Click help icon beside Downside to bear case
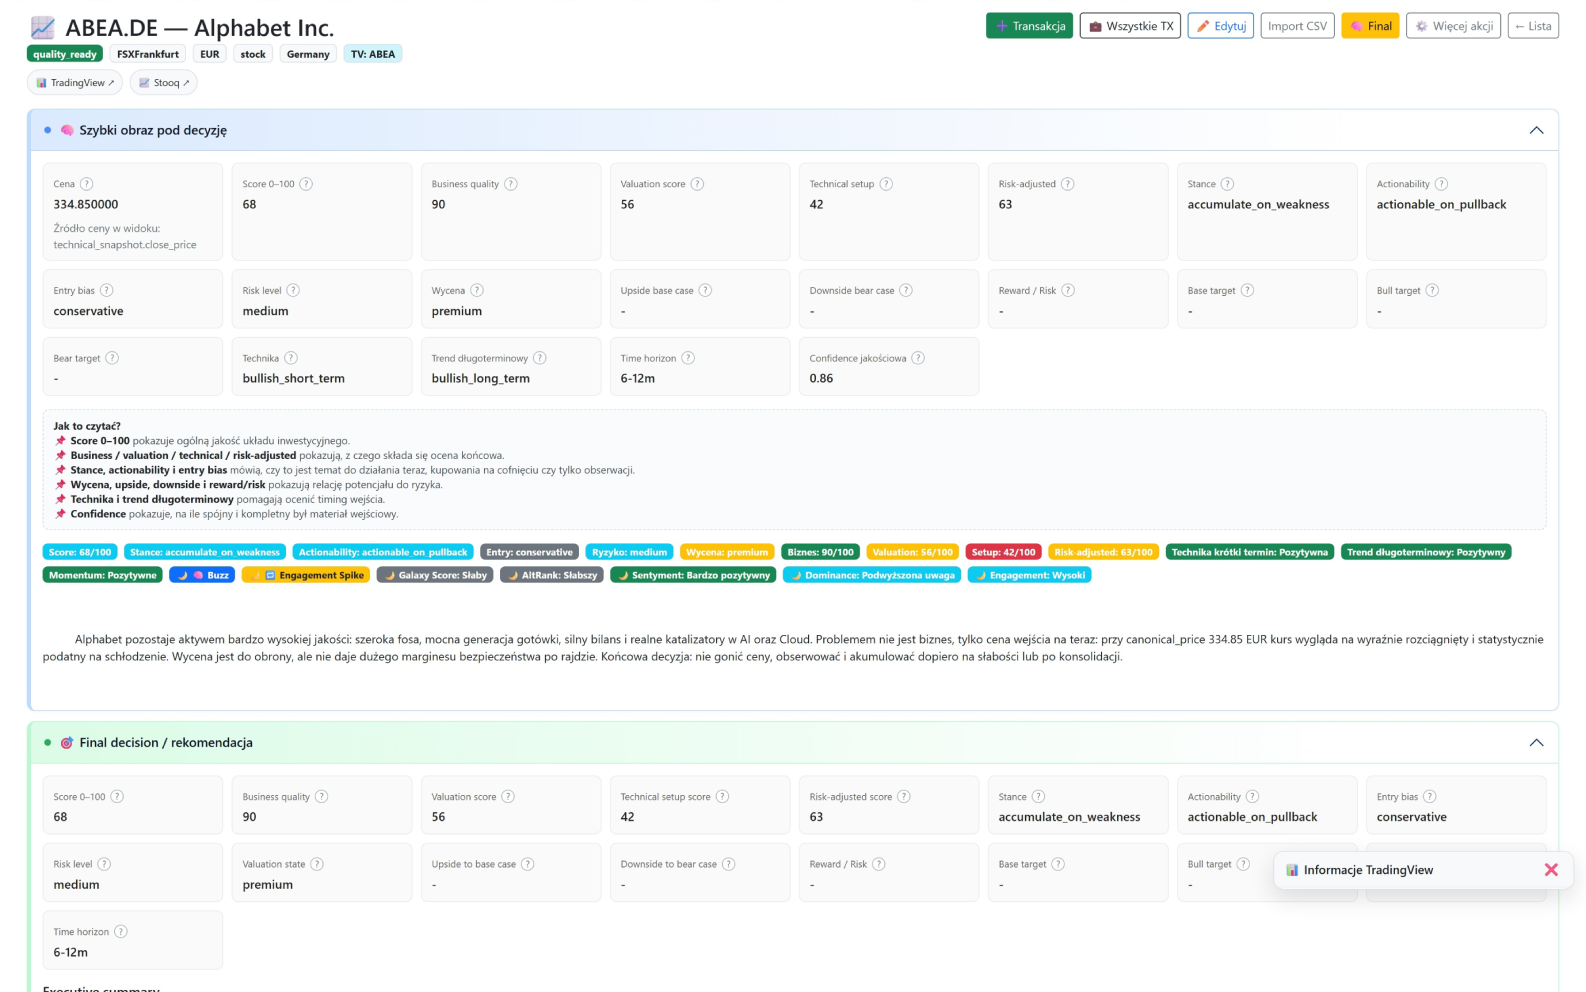Screen dimensions: 1586x992 (729, 864)
